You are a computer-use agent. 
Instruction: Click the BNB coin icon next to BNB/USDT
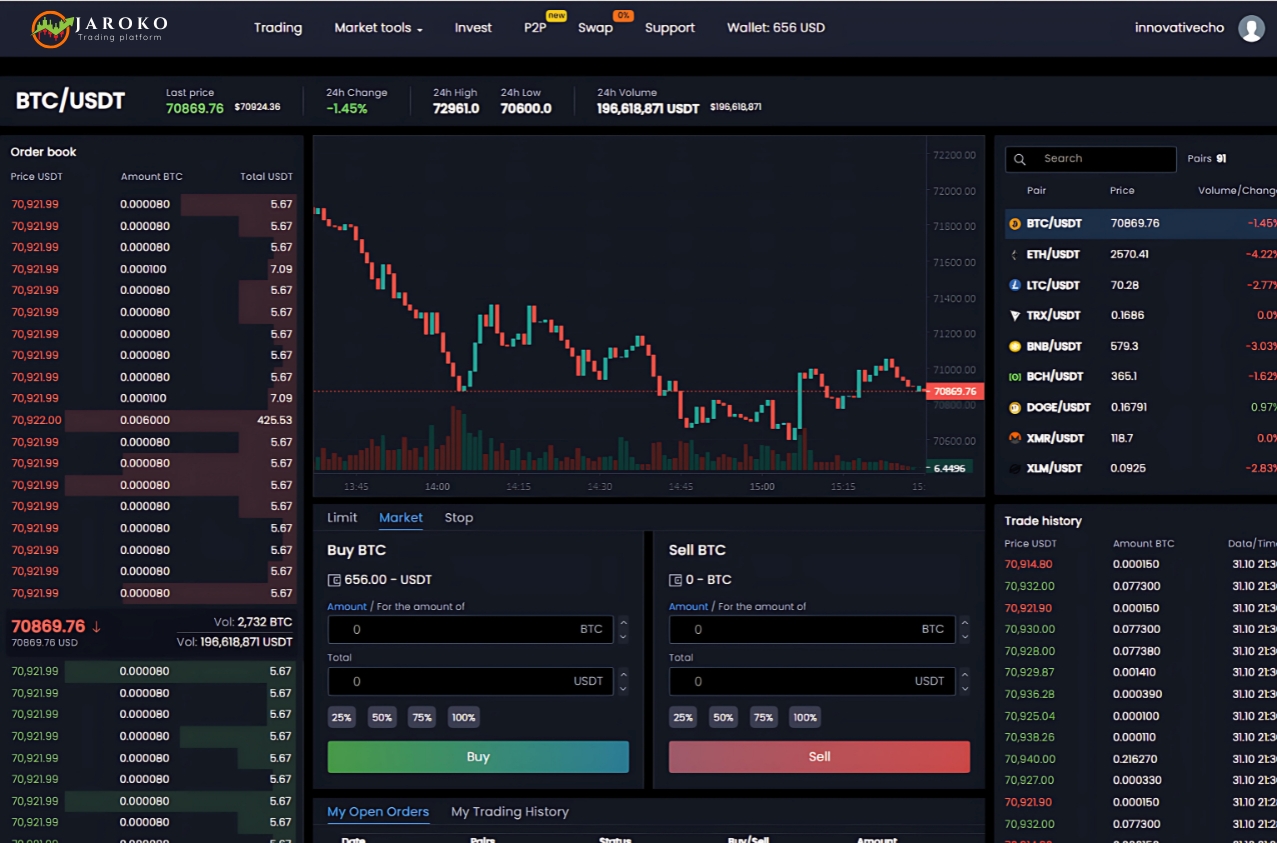tap(1014, 347)
